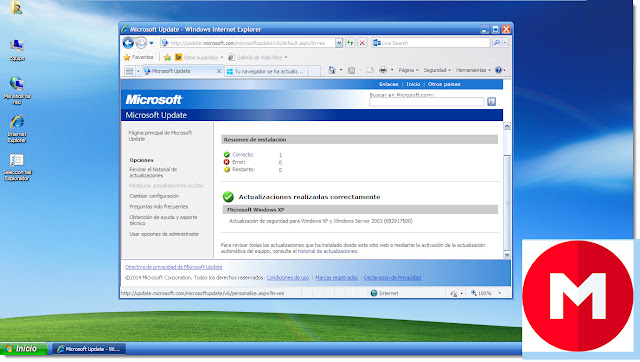Click the Quick Tabs grid icon

pyautogui.click(x=130, y=71)
